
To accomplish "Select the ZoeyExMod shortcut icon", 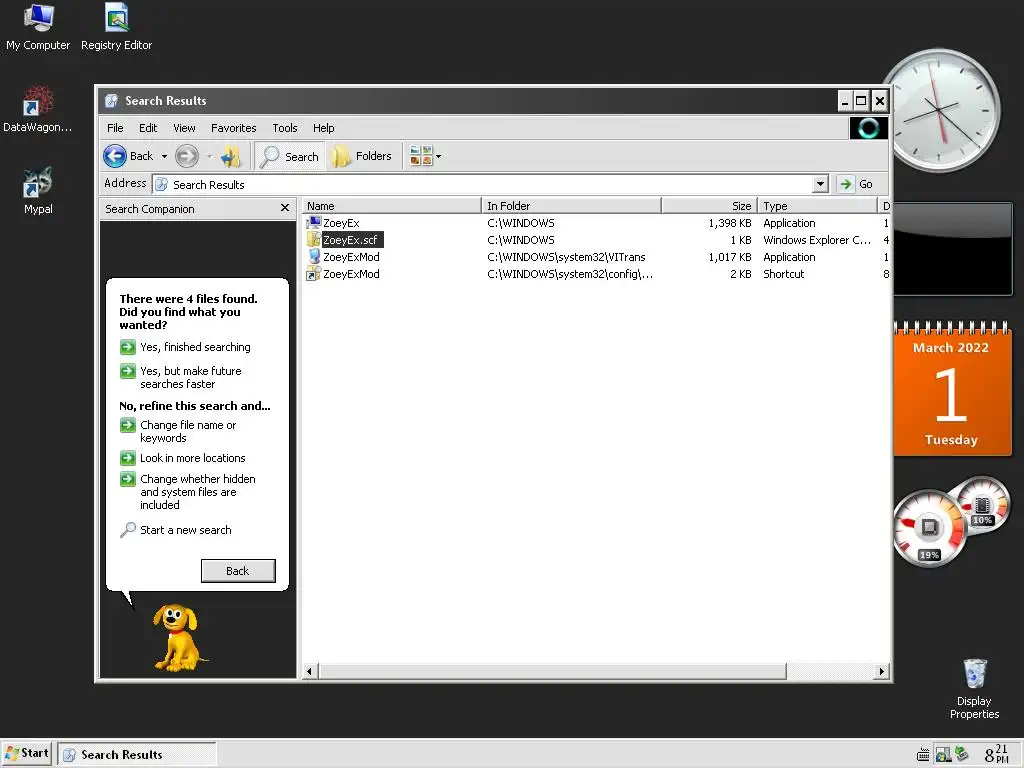I will pos(313,274).
